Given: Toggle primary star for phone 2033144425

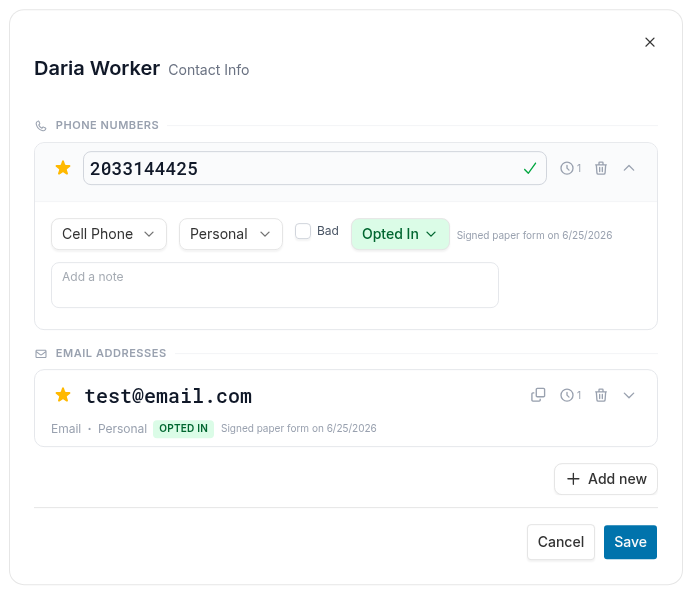Looking at the screenshot, I should [63, 168].
